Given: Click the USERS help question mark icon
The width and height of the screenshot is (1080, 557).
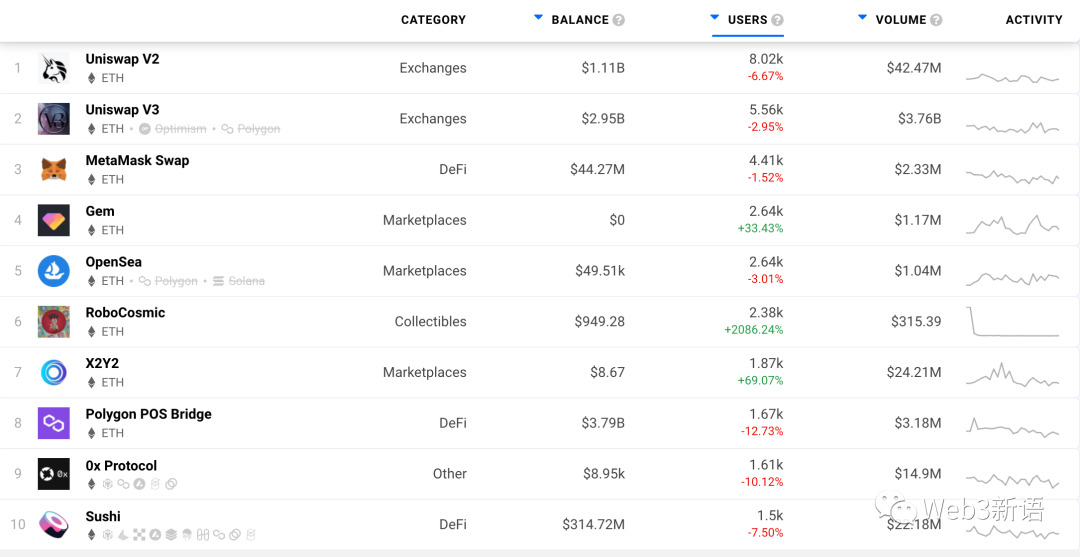Looking at the screenshot, I should [778, 20].
